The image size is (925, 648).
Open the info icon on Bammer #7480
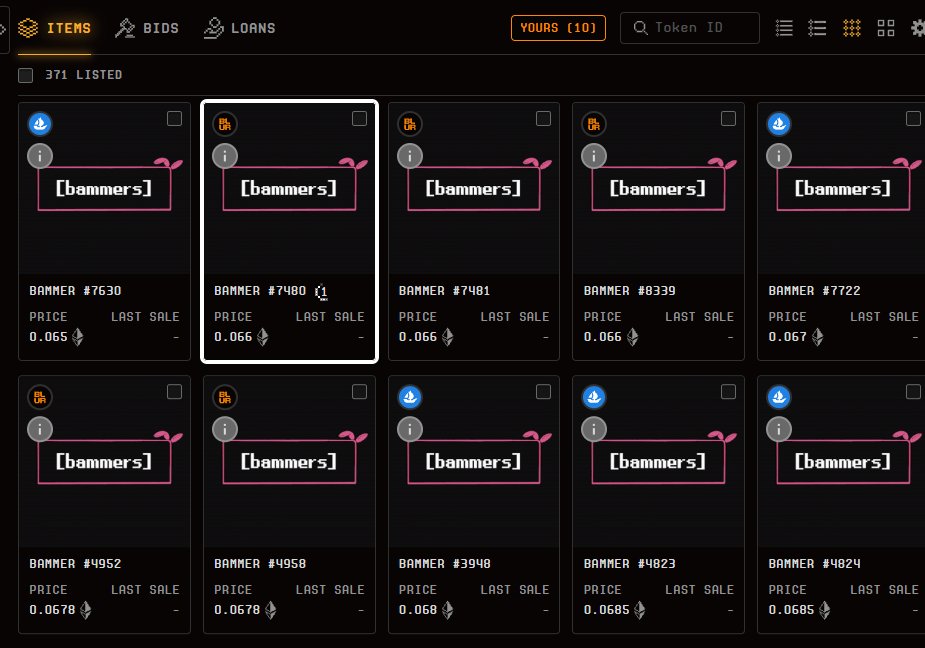(225, 156)
